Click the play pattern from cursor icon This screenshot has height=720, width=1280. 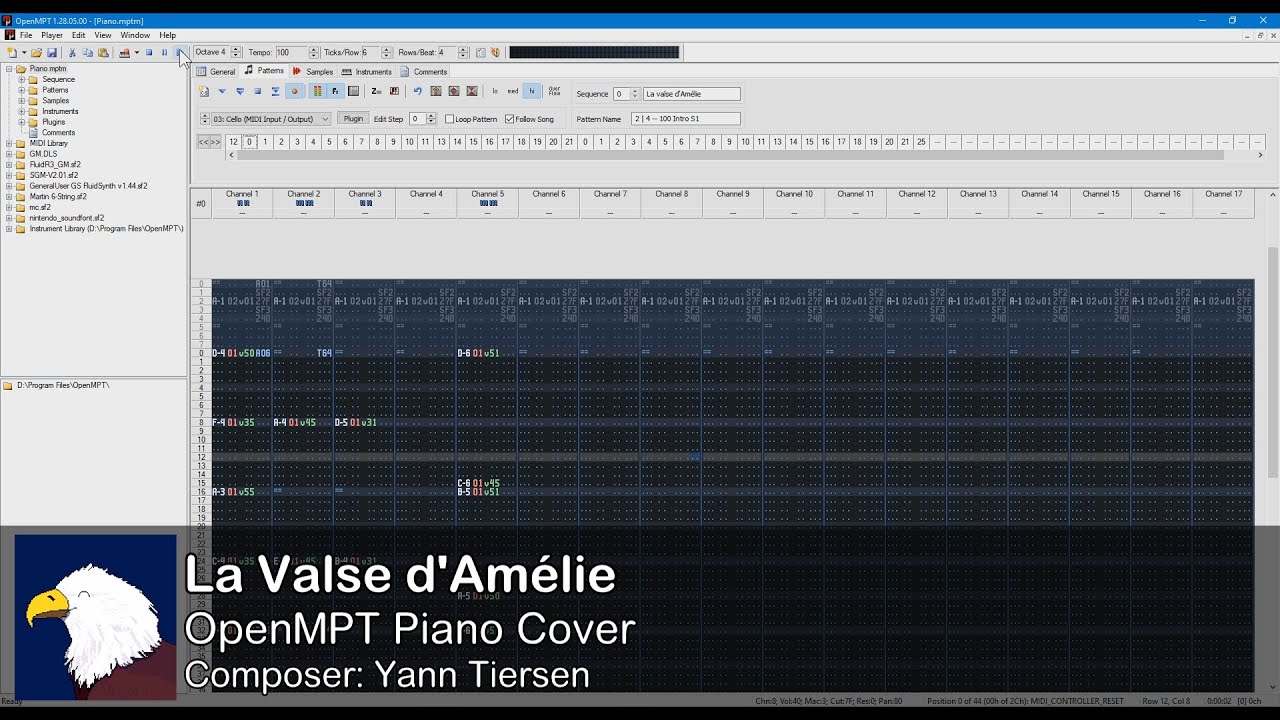point(240,91)
